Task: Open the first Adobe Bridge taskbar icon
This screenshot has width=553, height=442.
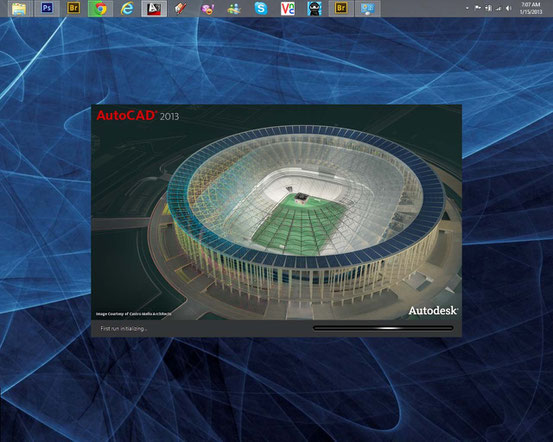Action: tap(73, 8)
